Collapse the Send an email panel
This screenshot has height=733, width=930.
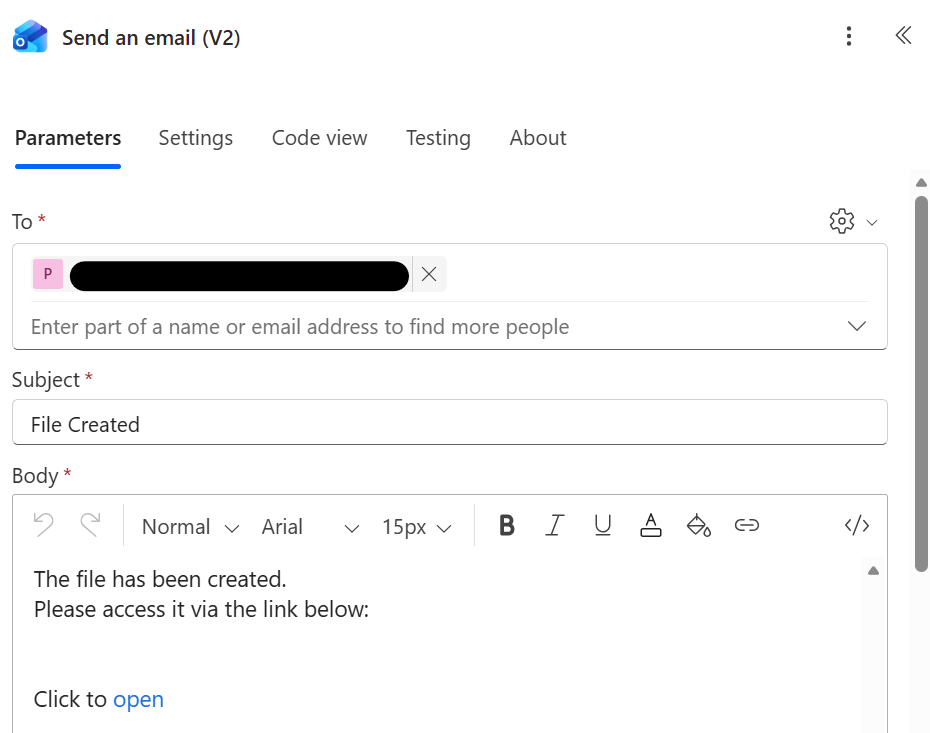(903, 36)
